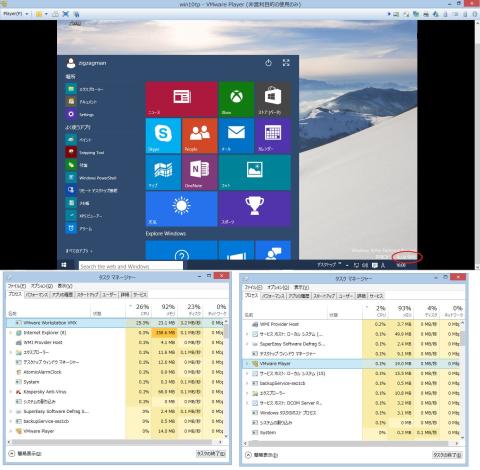480x470 pixels.
Task: Open File menu in 26% CPU Task Manager
Action: (17, 286)
